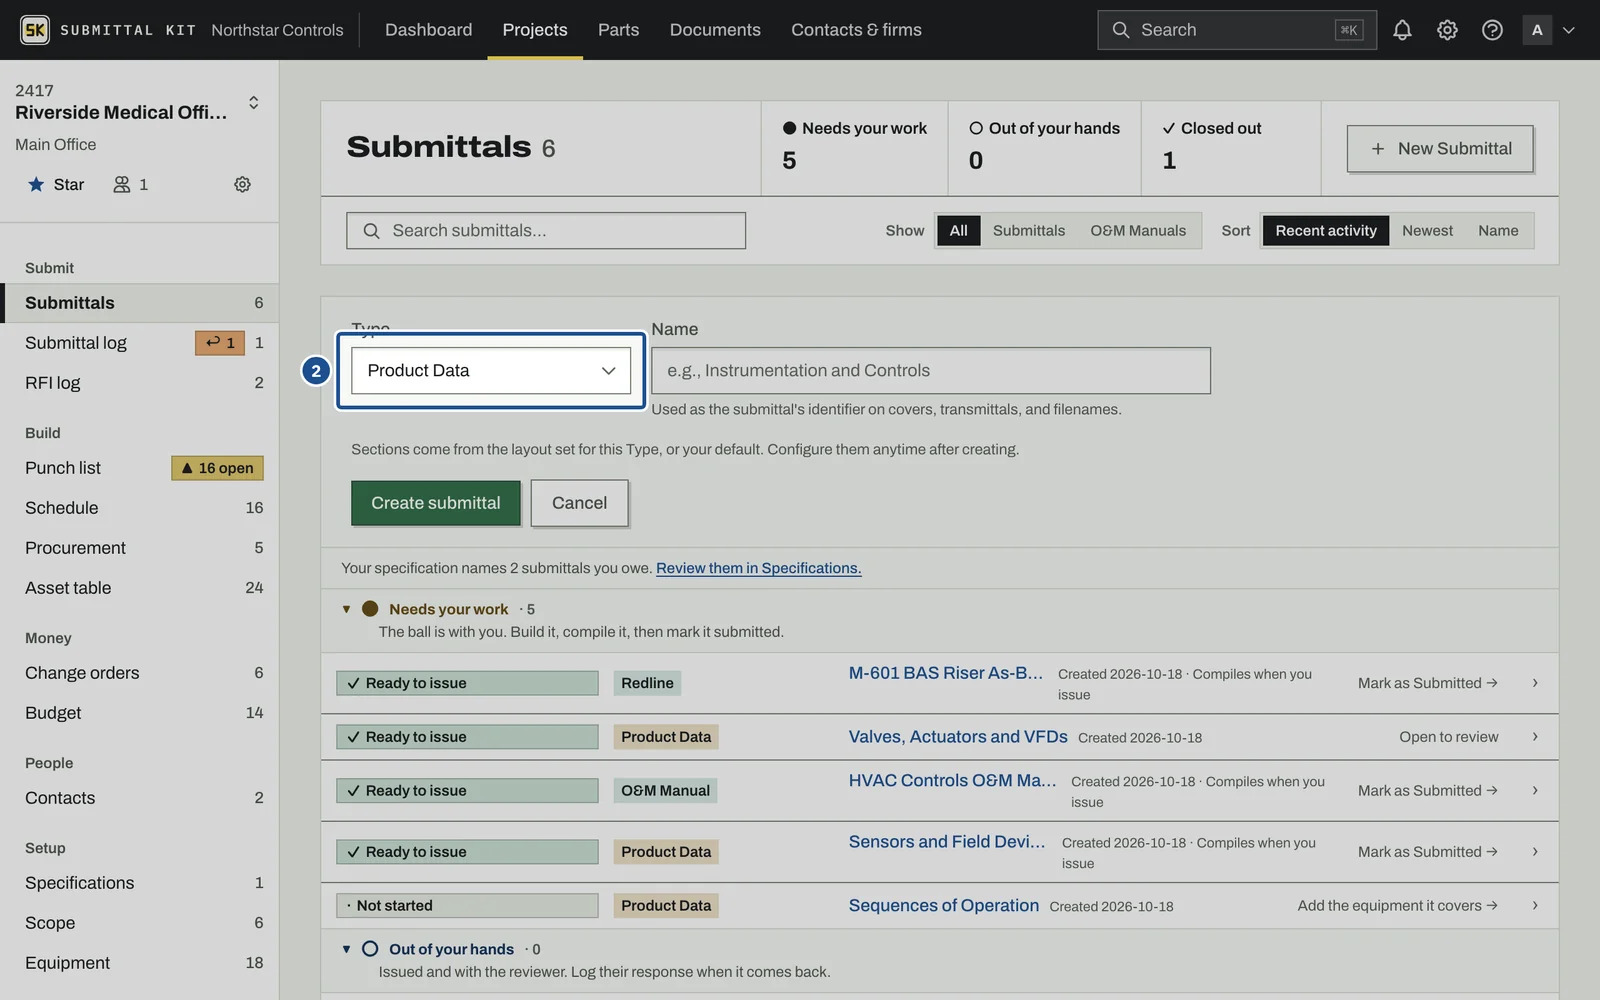Open the Sequences of Operation submittal
1600x1000 pixels.
(x=943, y=906)
